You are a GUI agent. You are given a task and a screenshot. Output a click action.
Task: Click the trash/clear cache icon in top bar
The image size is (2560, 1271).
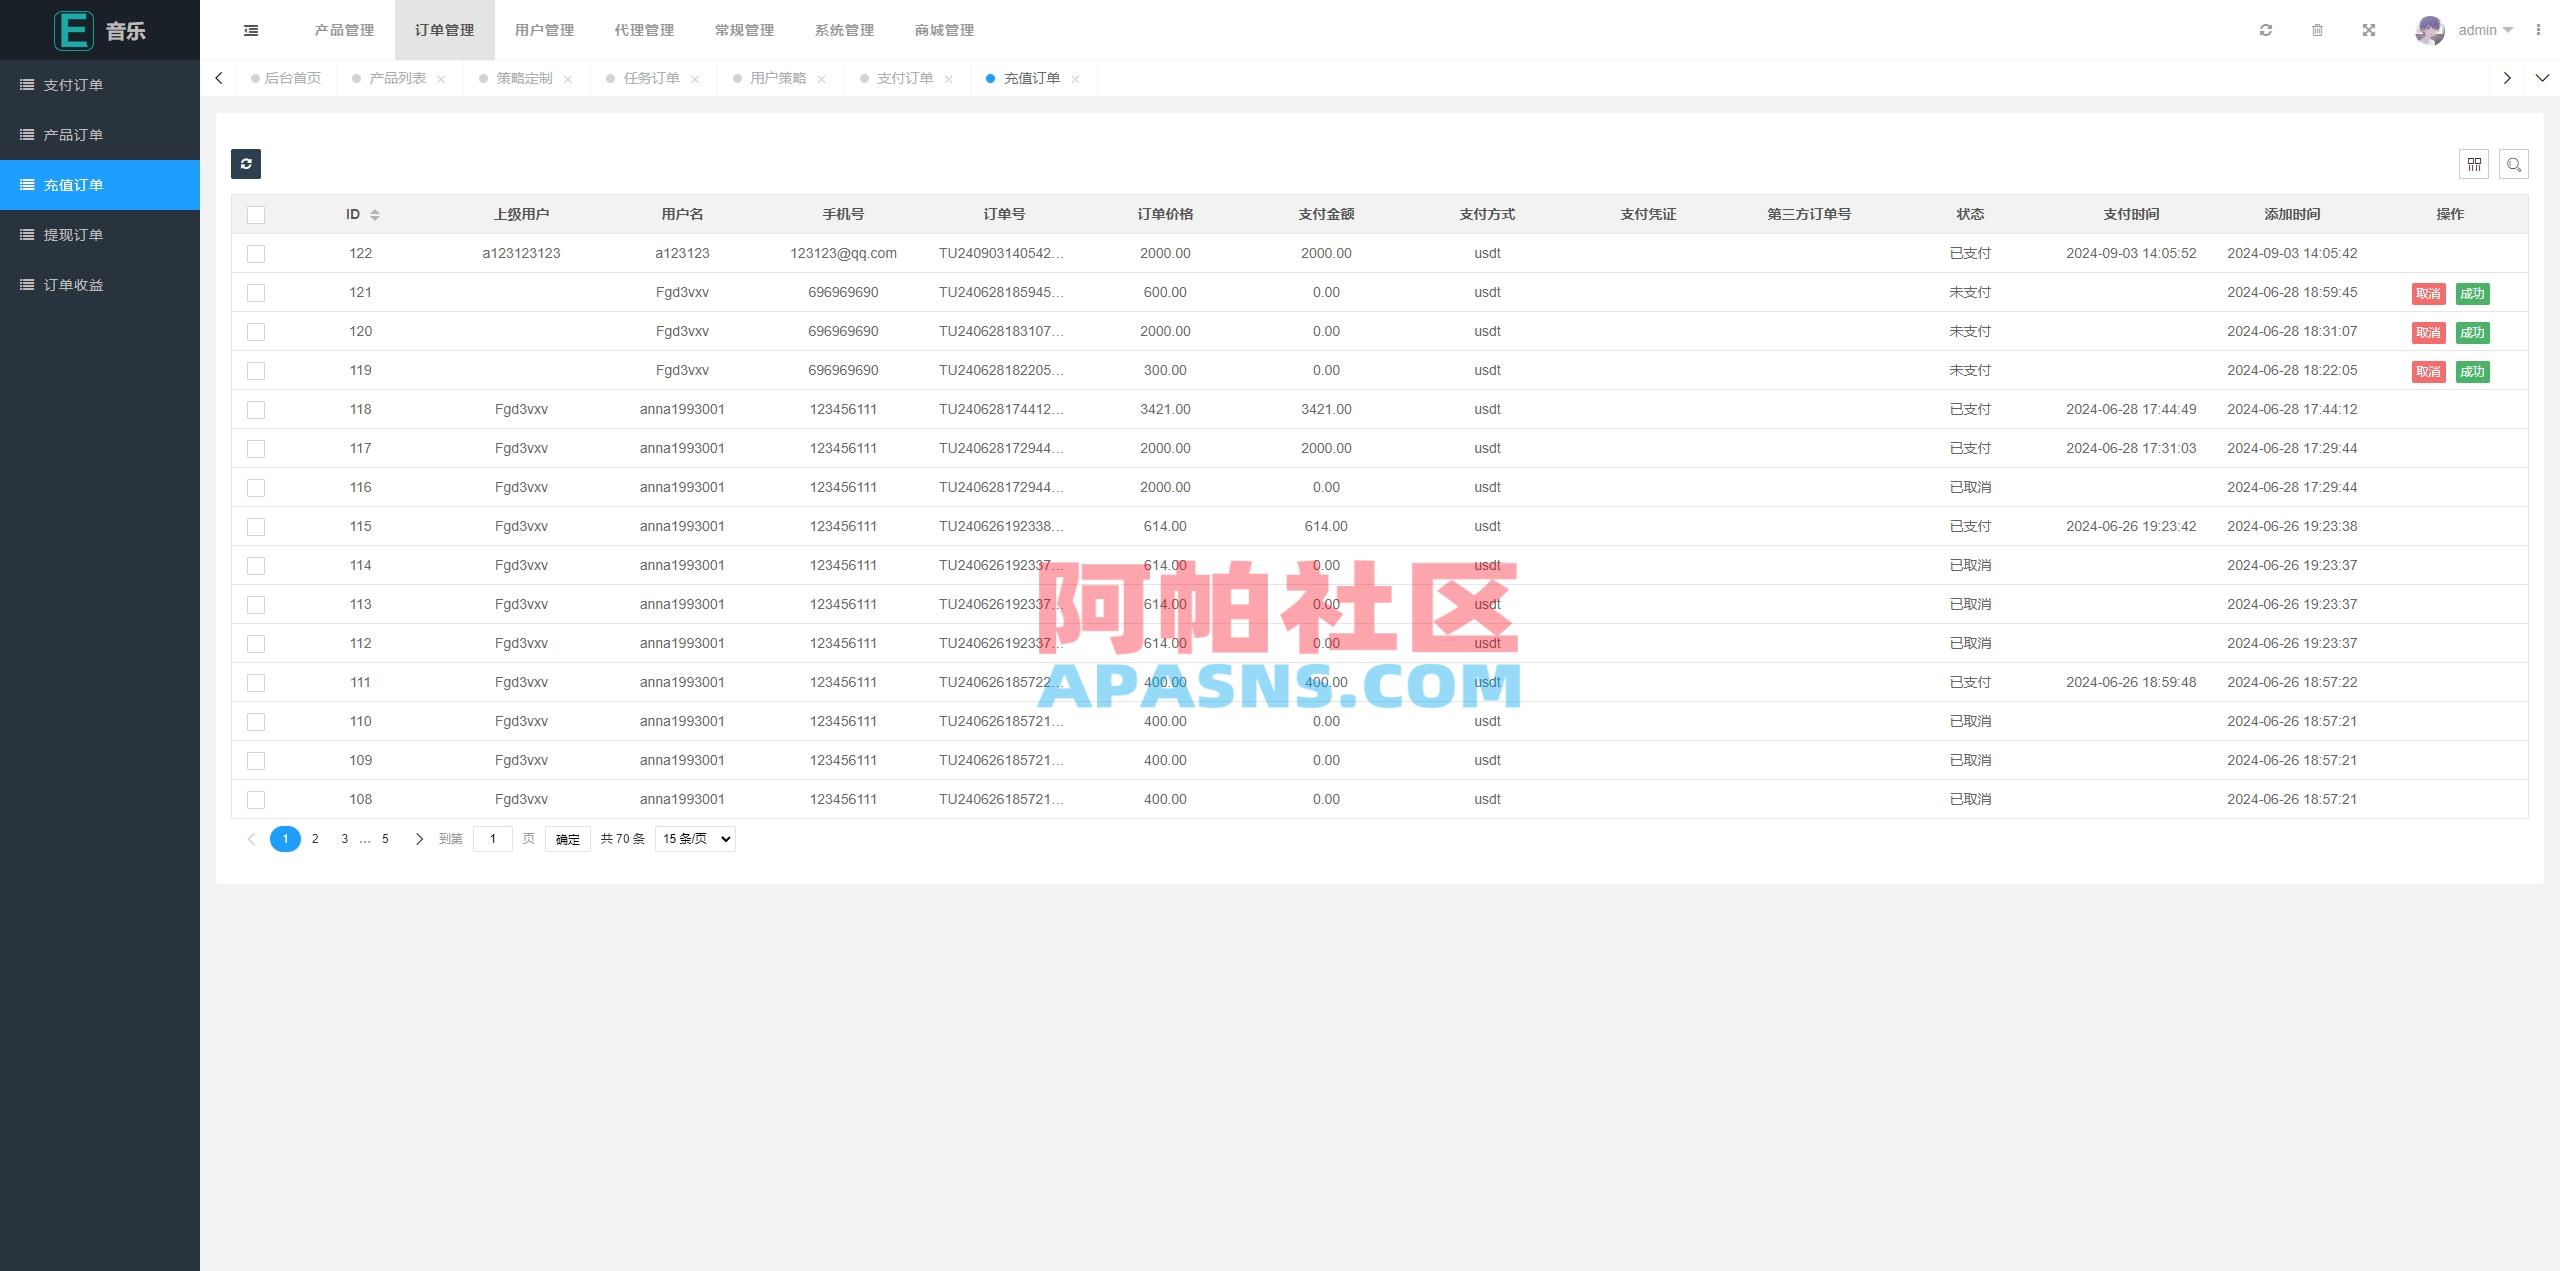2318,29
